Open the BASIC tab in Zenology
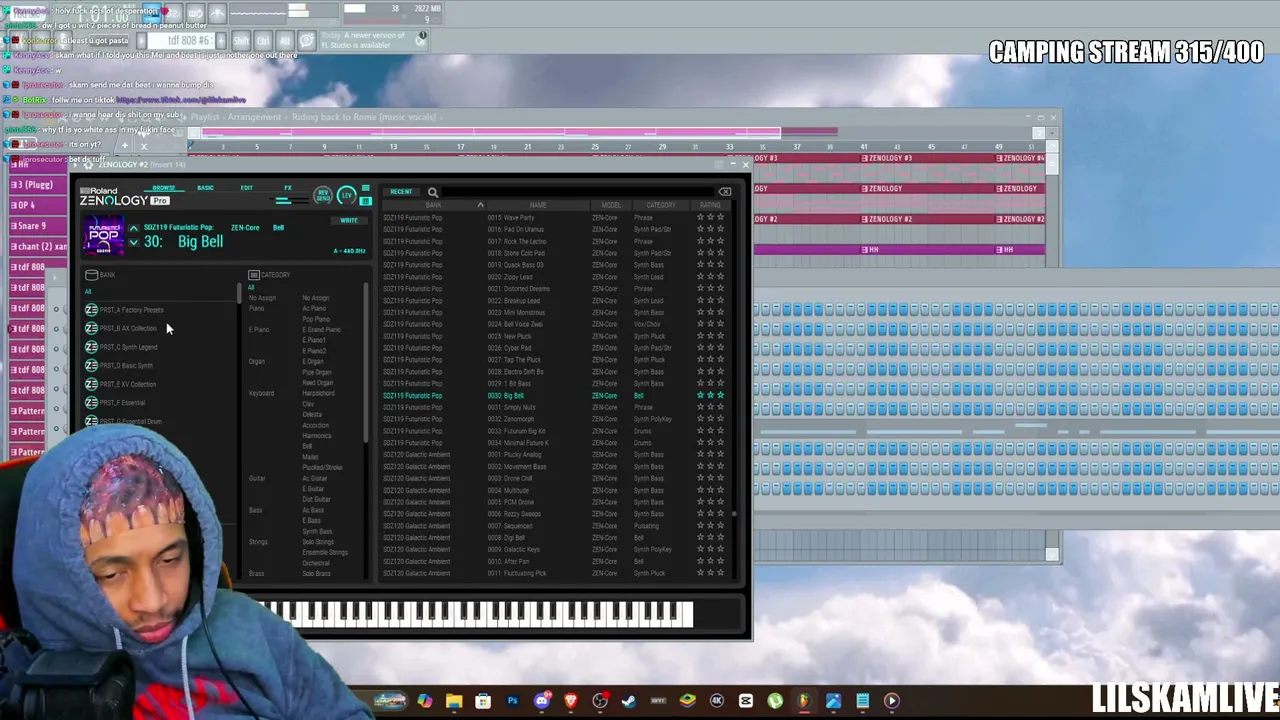Image resolution: width=1280 pixels, height=720 pixels. point(205,188)
